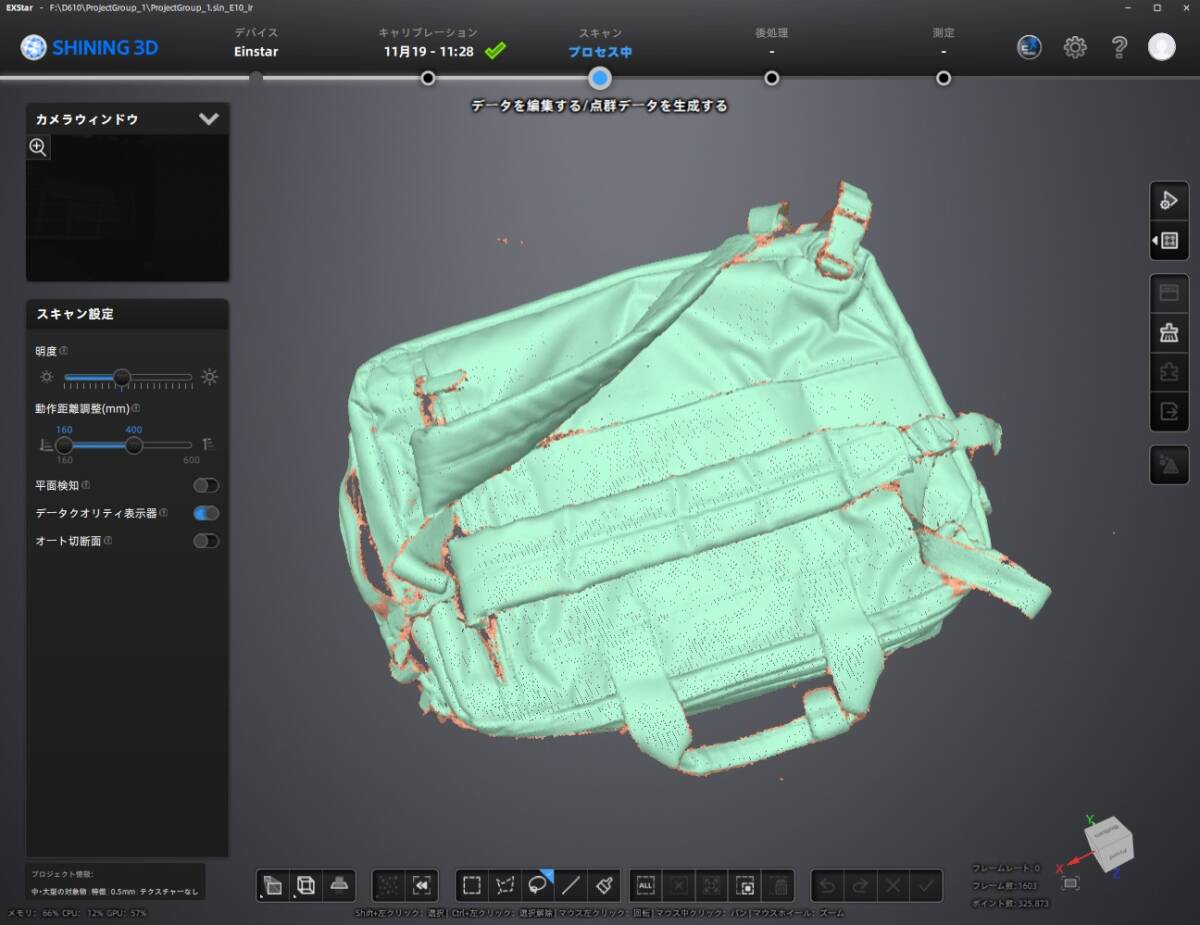Open the help question mark button

[1120, 47]
